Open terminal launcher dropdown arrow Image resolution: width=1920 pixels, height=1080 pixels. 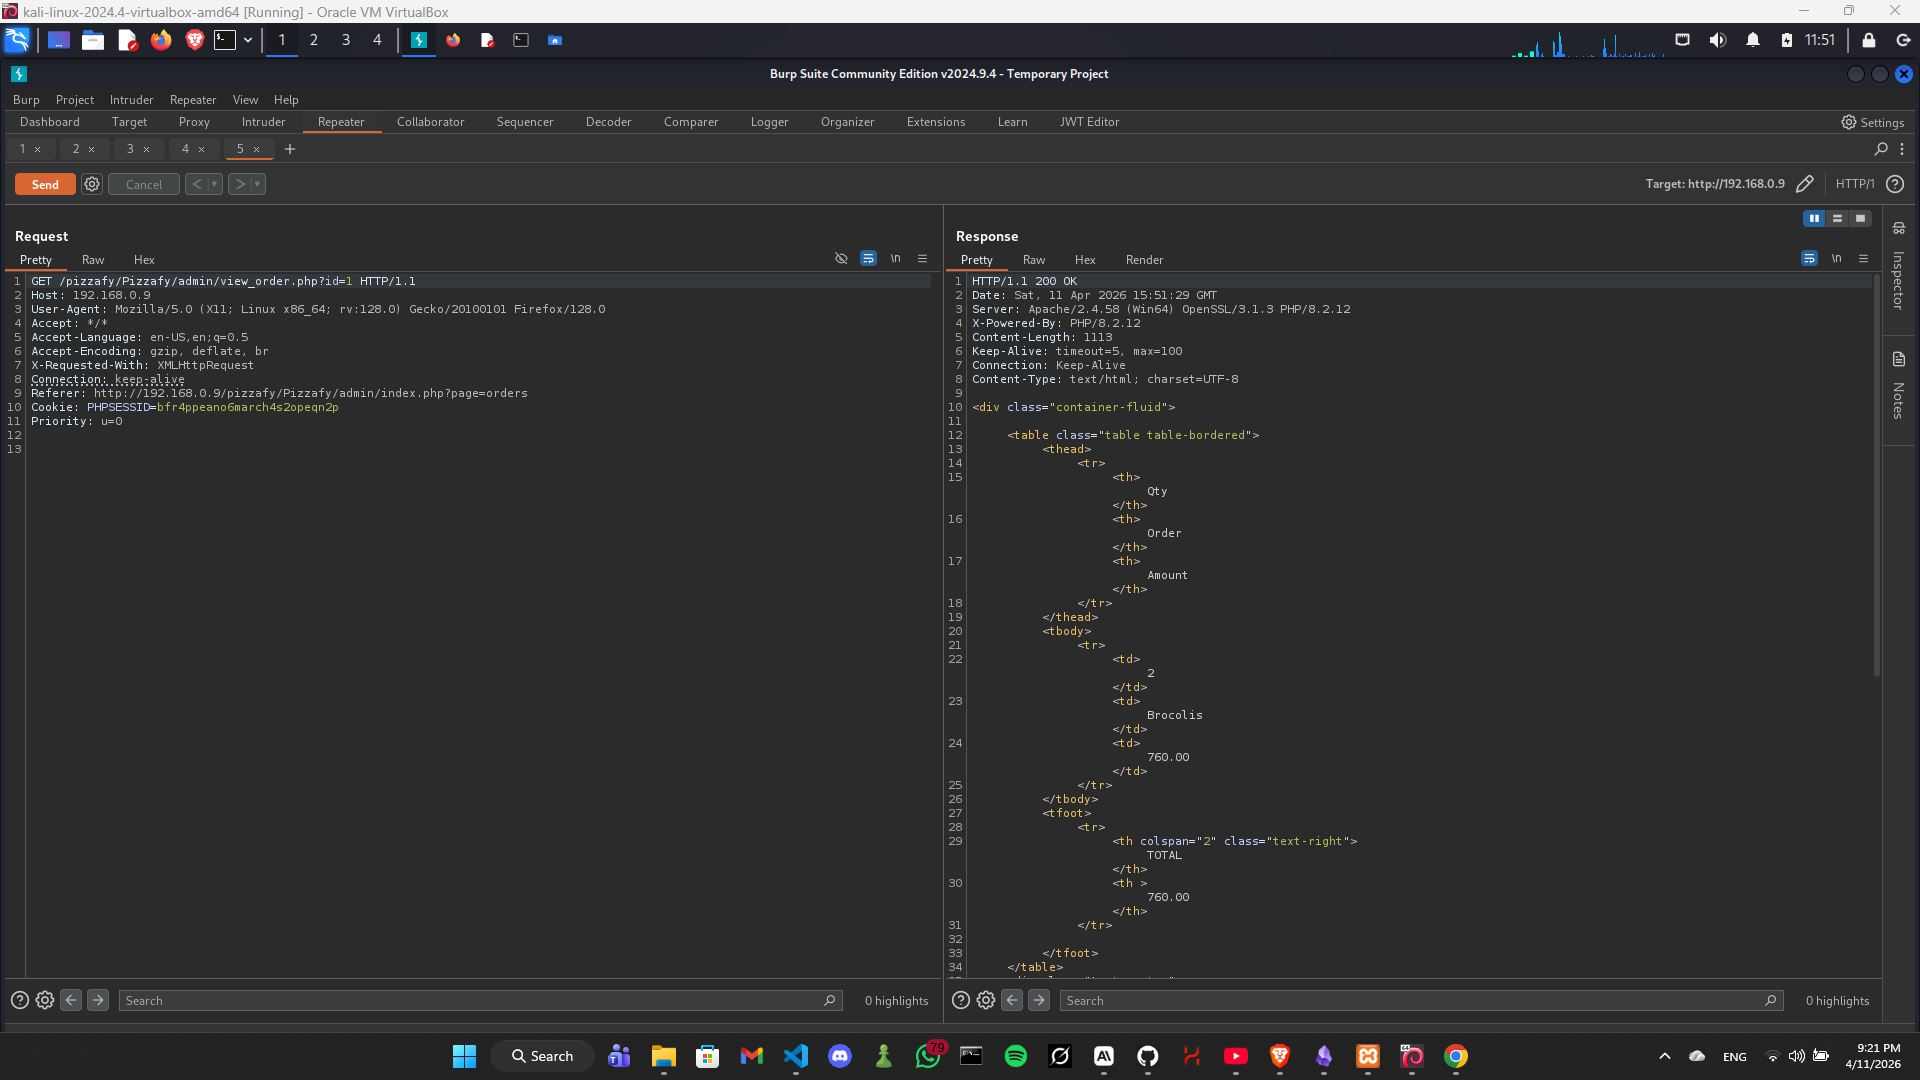coord(248,40)
